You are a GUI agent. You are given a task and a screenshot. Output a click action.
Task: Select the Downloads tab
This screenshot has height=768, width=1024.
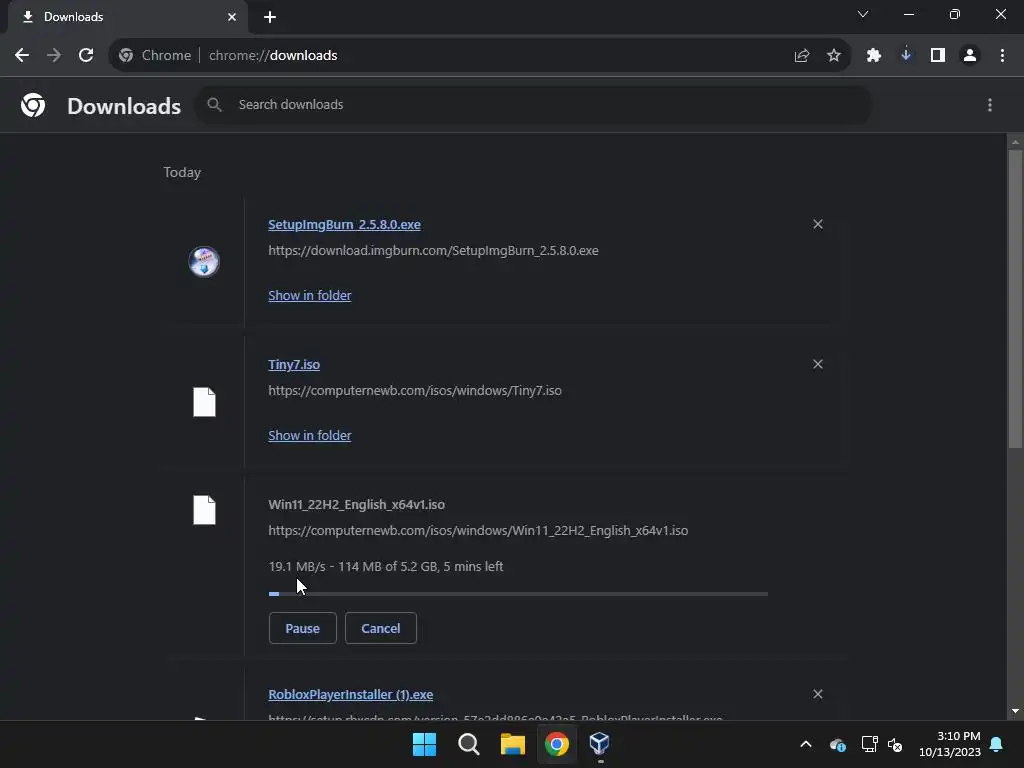(x=127, y=17)
